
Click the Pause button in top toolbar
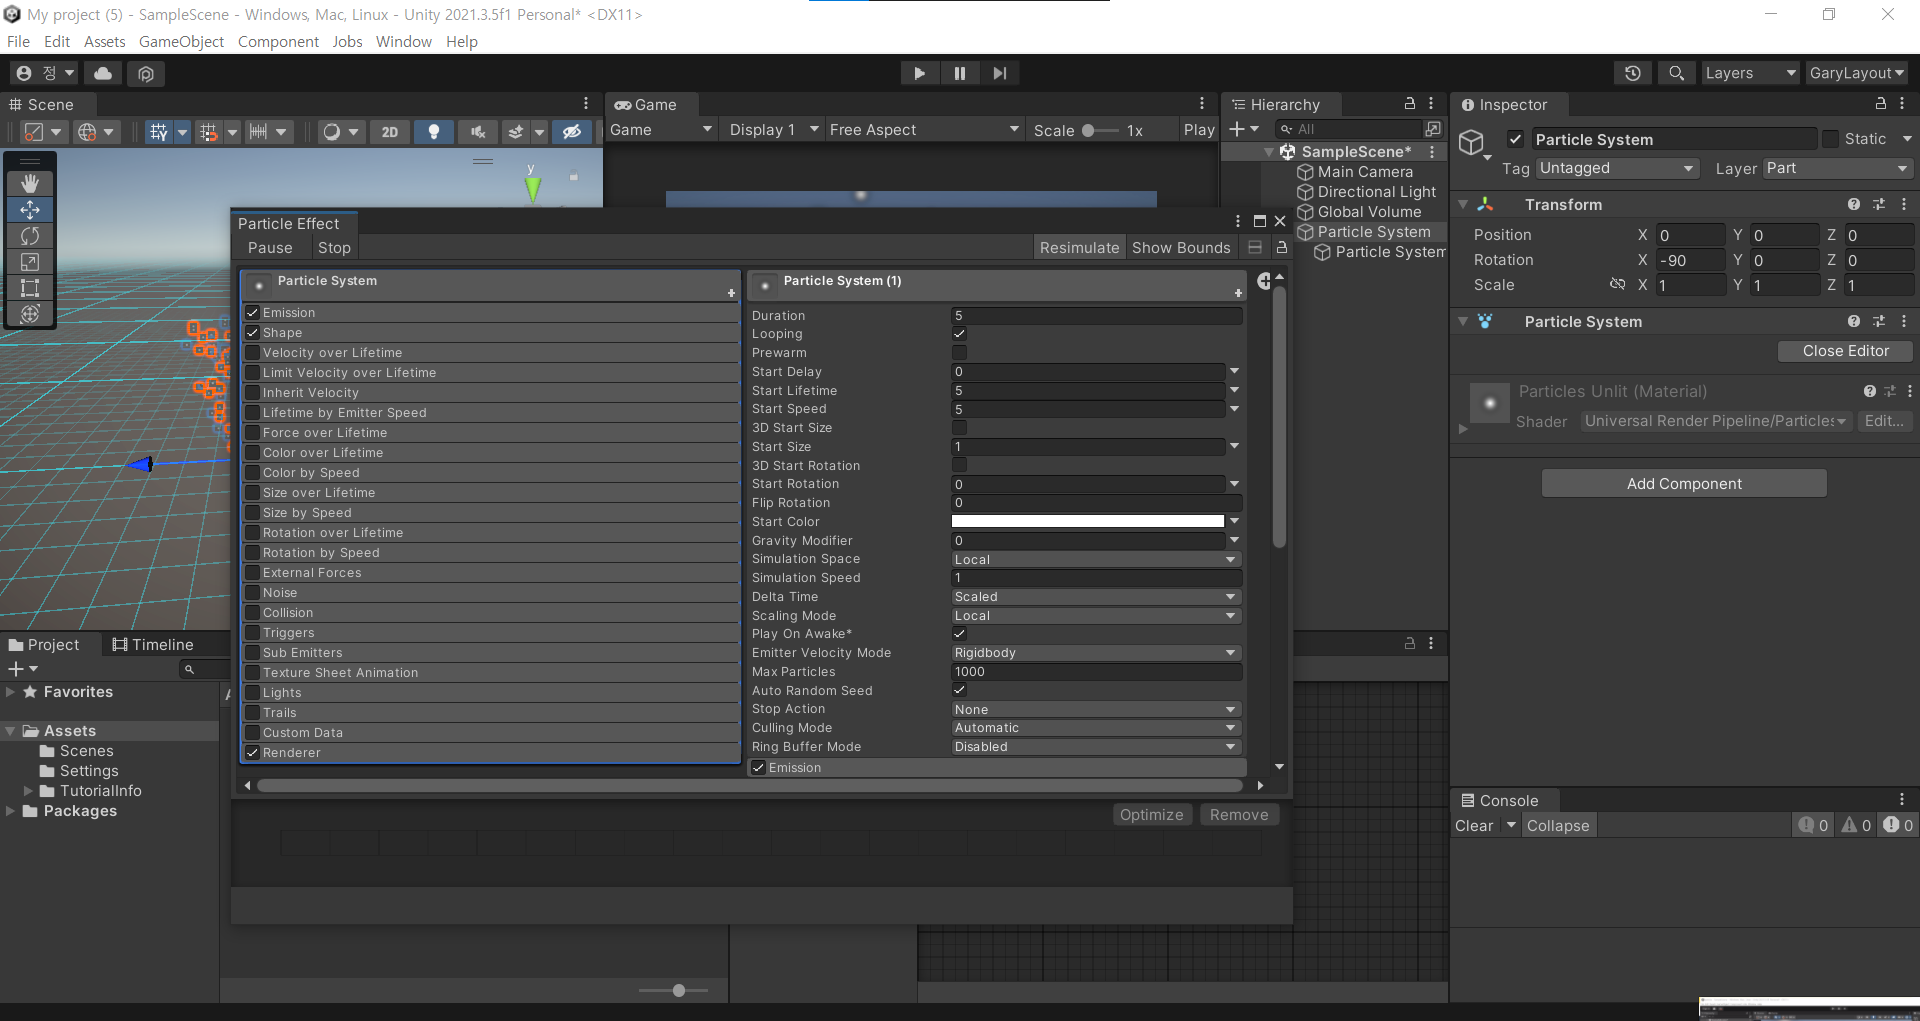960,73
